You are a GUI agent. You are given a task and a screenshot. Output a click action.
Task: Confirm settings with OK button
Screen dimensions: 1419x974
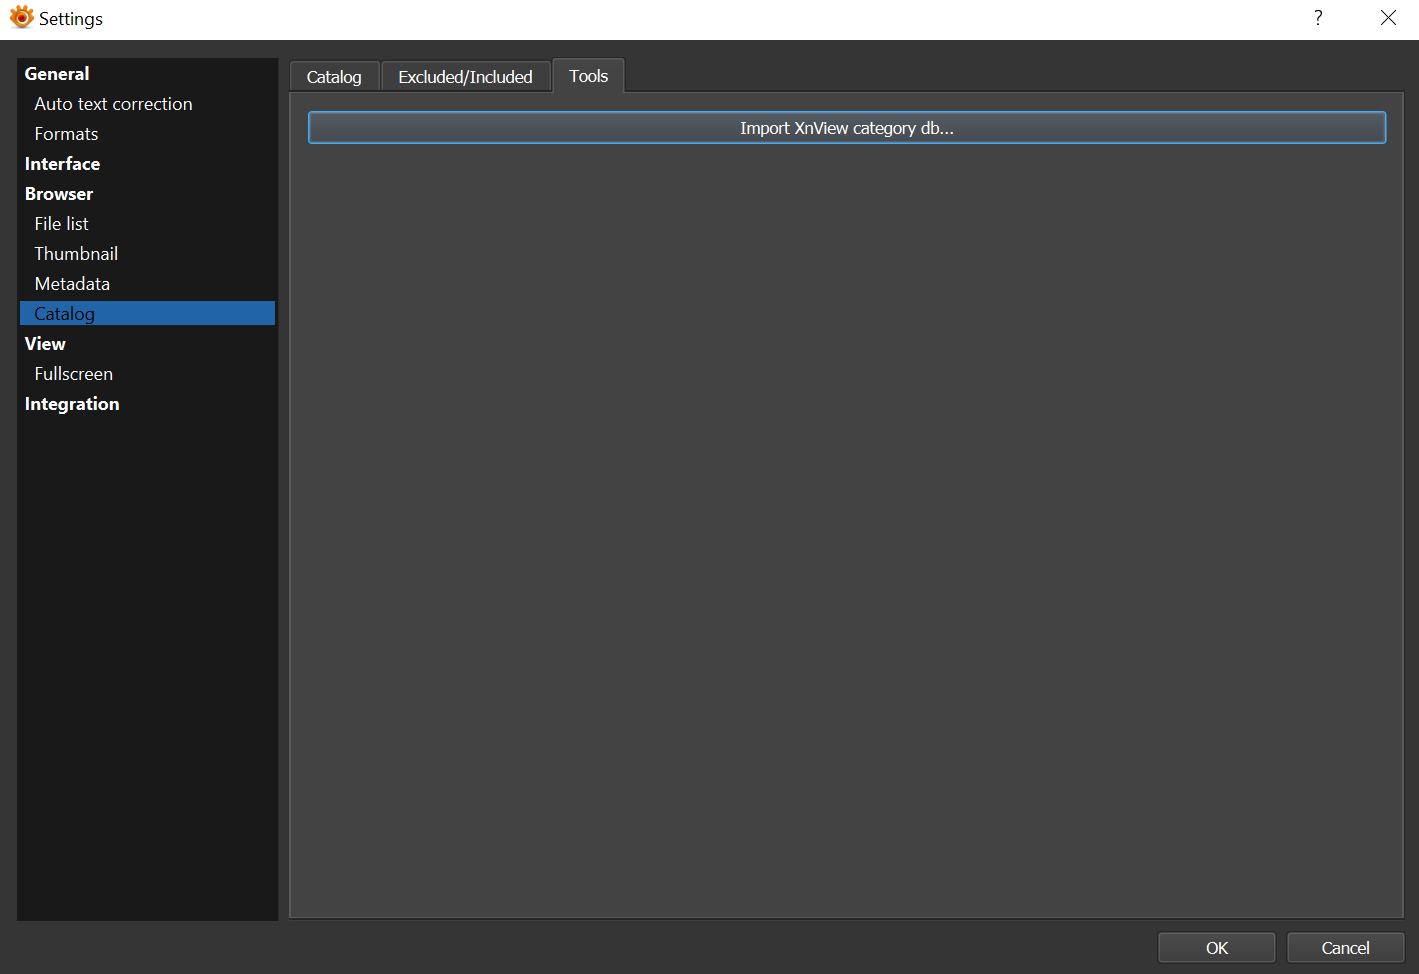coord(1217,948)
